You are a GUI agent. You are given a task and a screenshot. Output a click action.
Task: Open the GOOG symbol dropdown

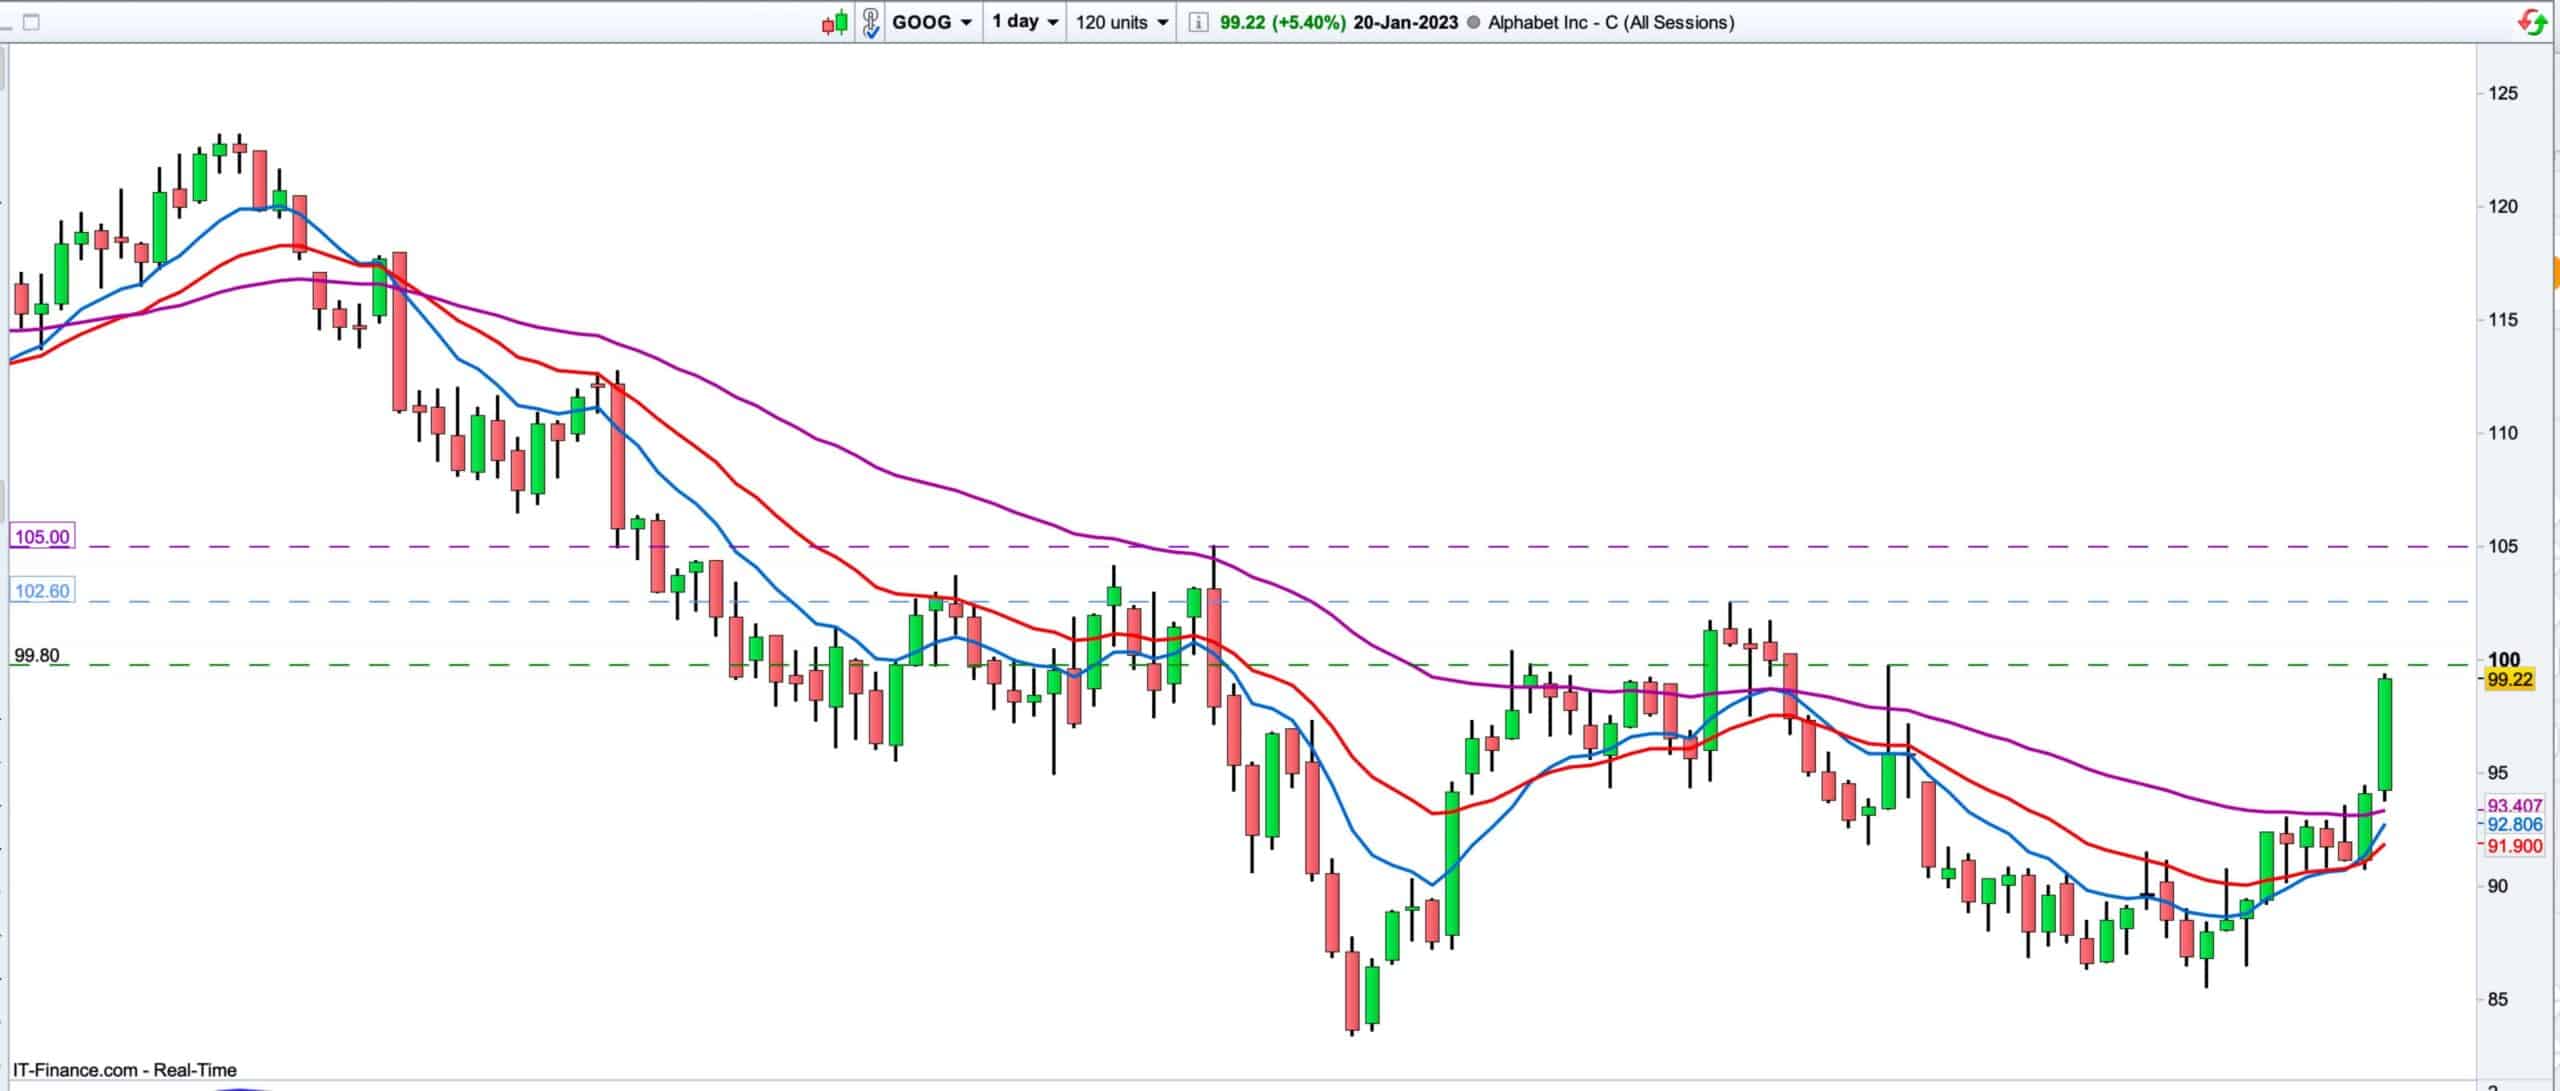931,22
